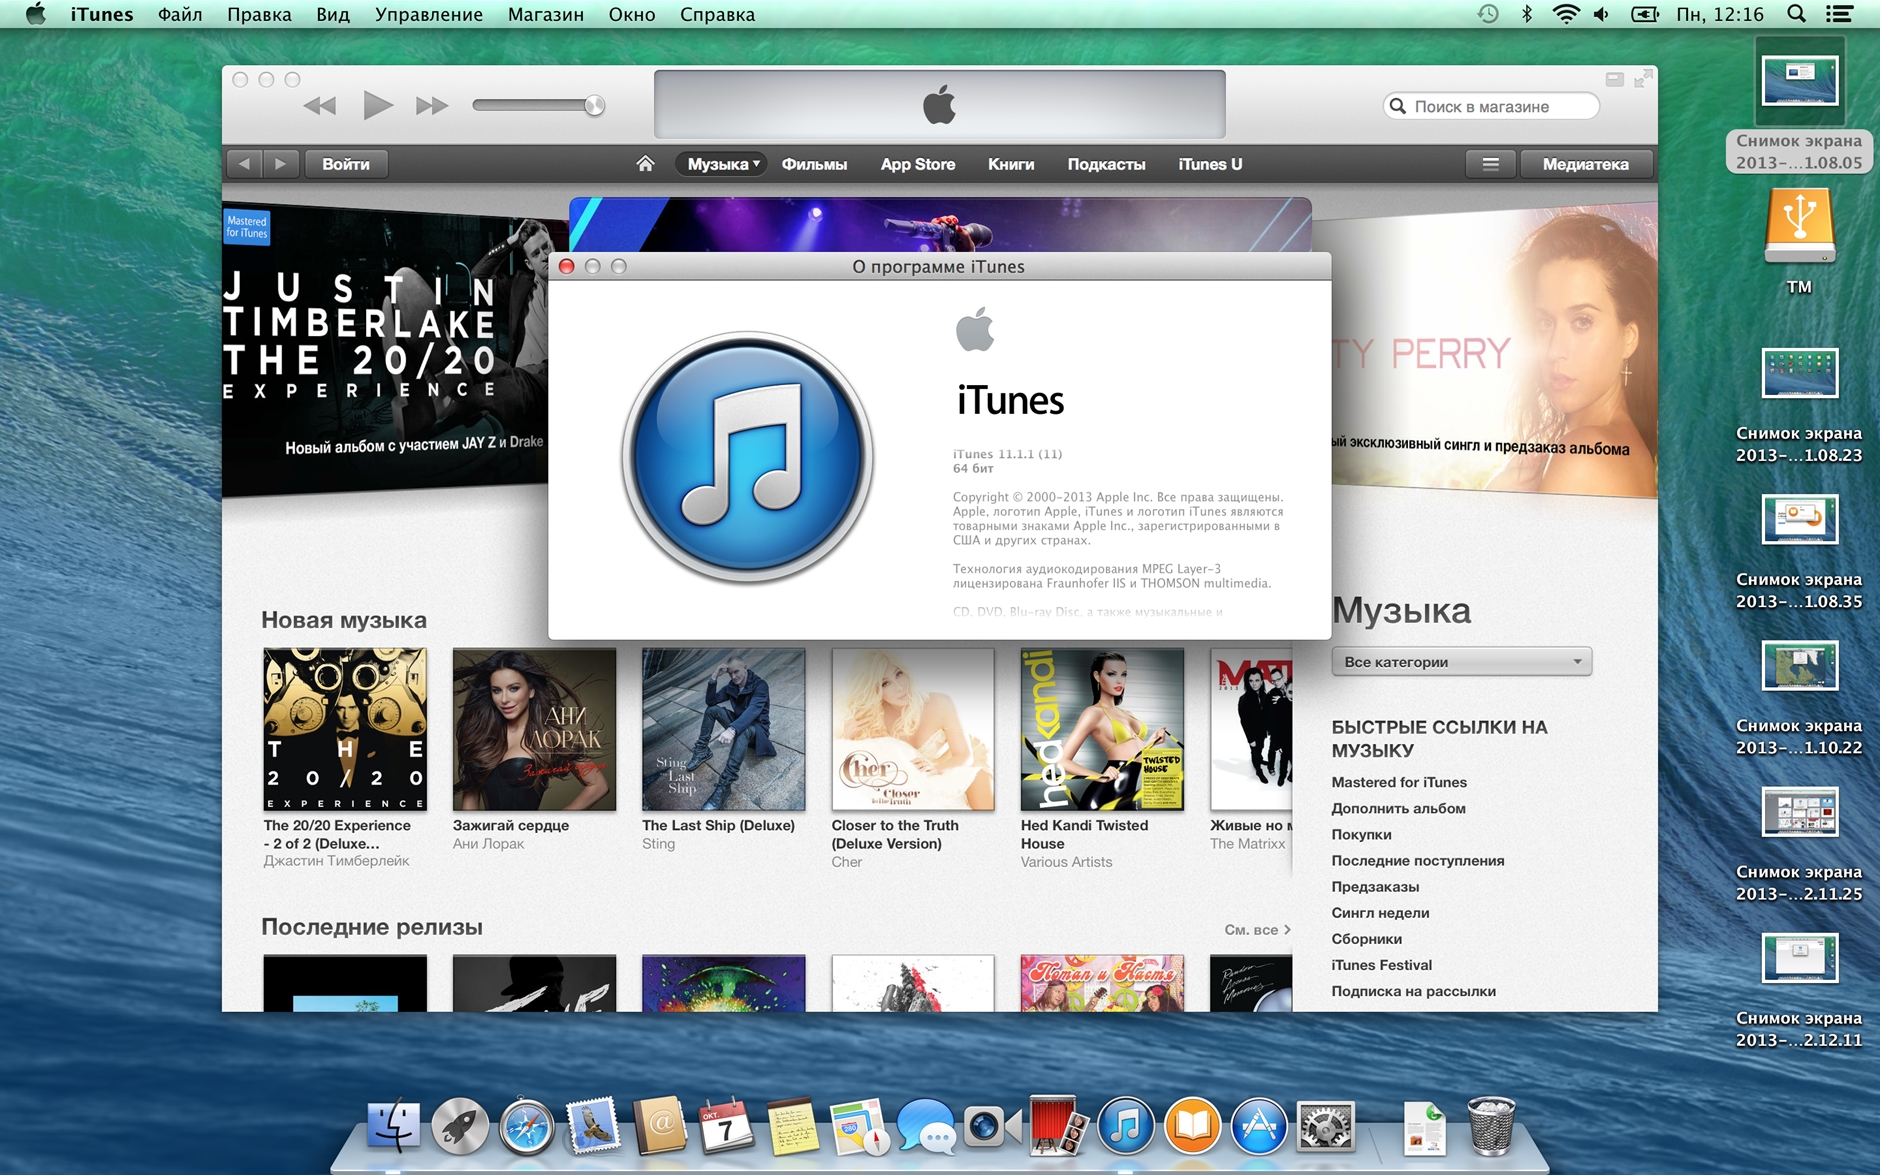Image resolution: width=1880 pixels, height=1175 pixels.
Task: Open the Последние поступления quick link
Action: (1418, 860)
